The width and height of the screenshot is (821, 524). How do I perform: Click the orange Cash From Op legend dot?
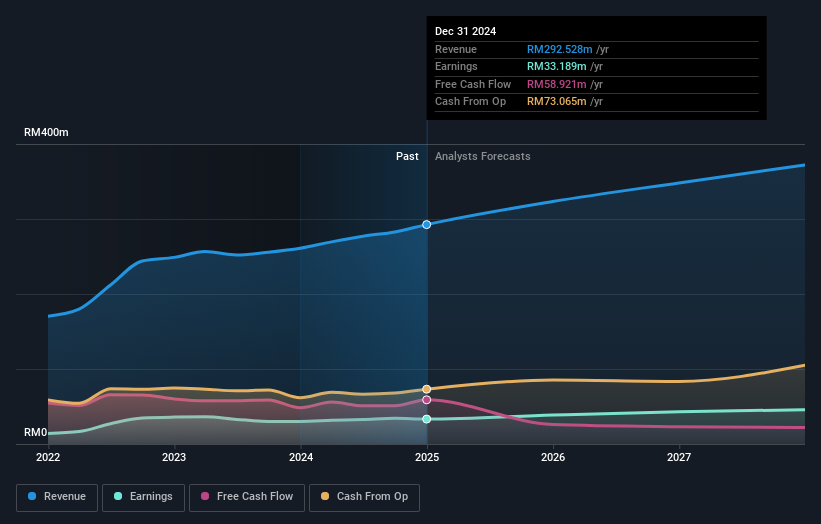tap(325, 496)
